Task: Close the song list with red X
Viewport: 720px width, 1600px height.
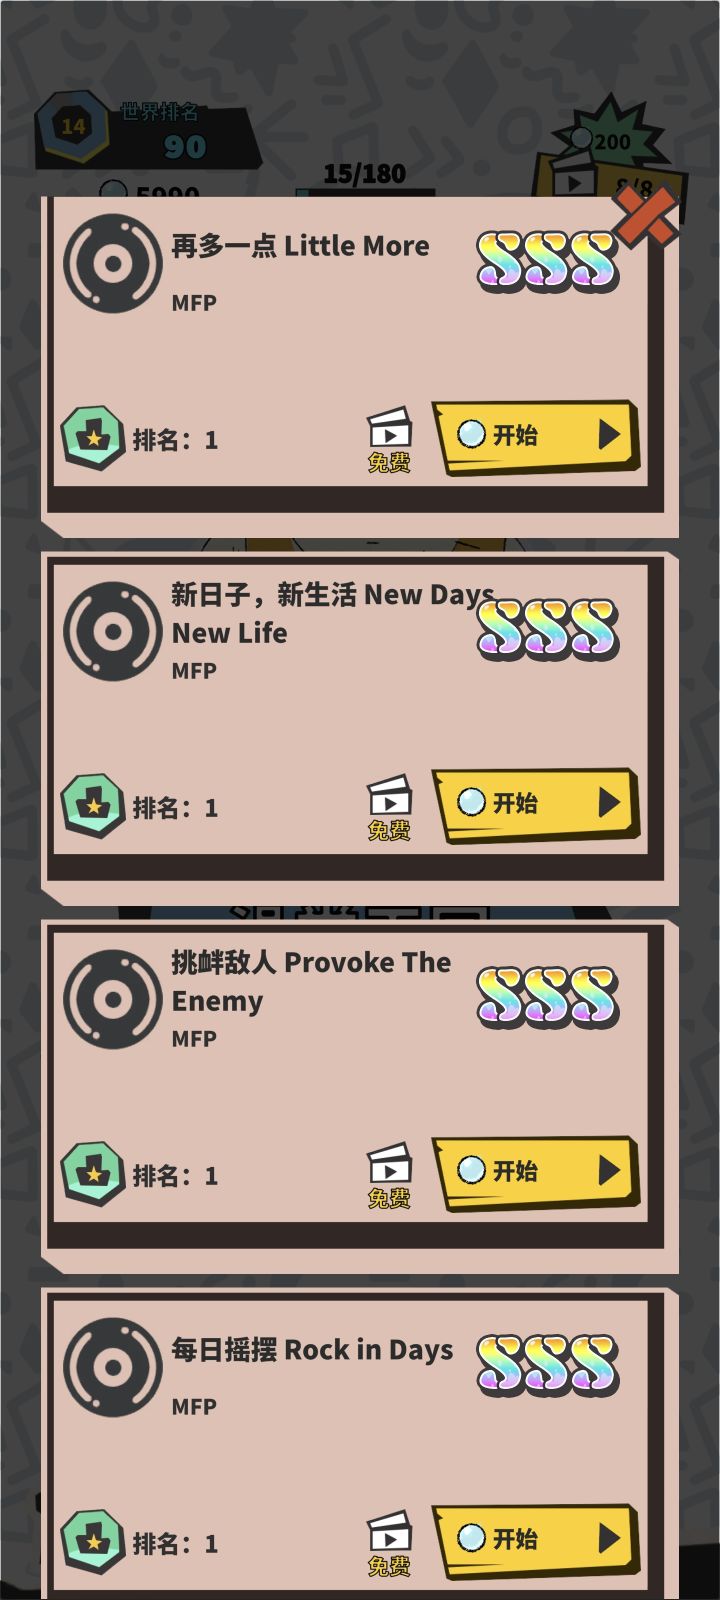Action: (x=646, y=214)
